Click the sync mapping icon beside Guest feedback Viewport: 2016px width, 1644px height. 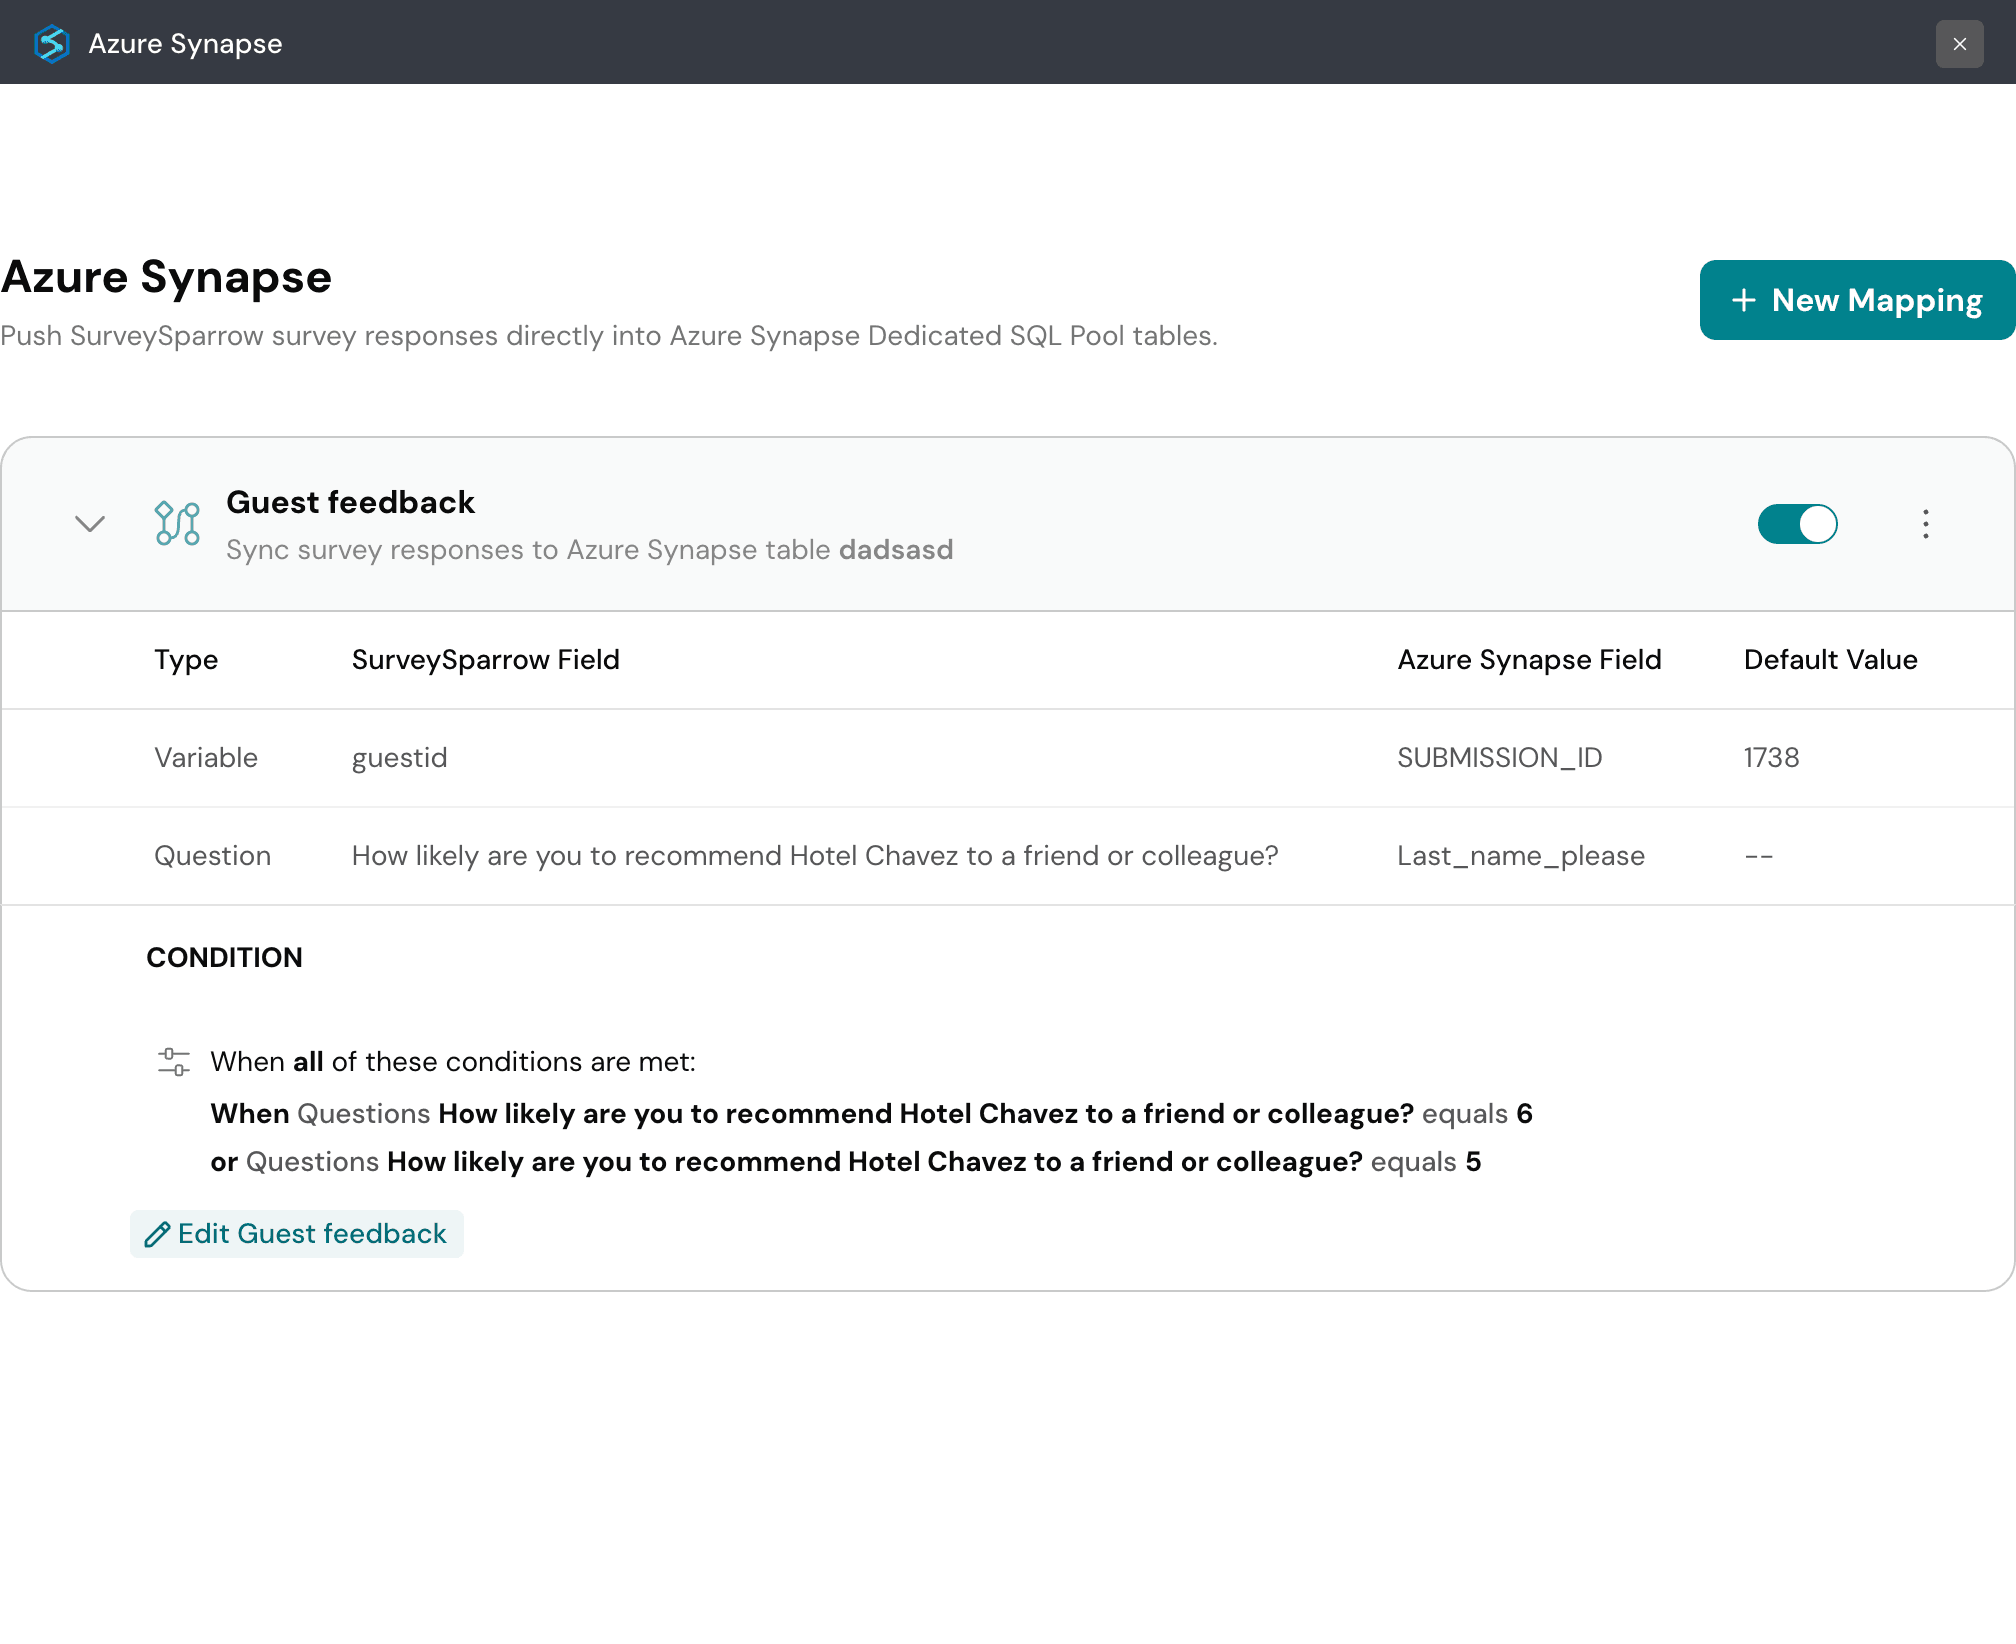(x=176, y=523)
